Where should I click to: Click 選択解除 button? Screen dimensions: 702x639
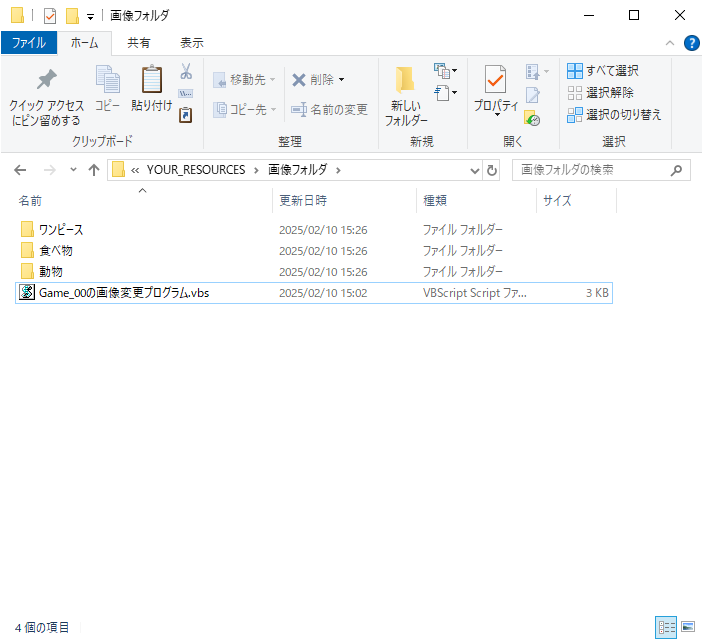(x=600, y=93)
